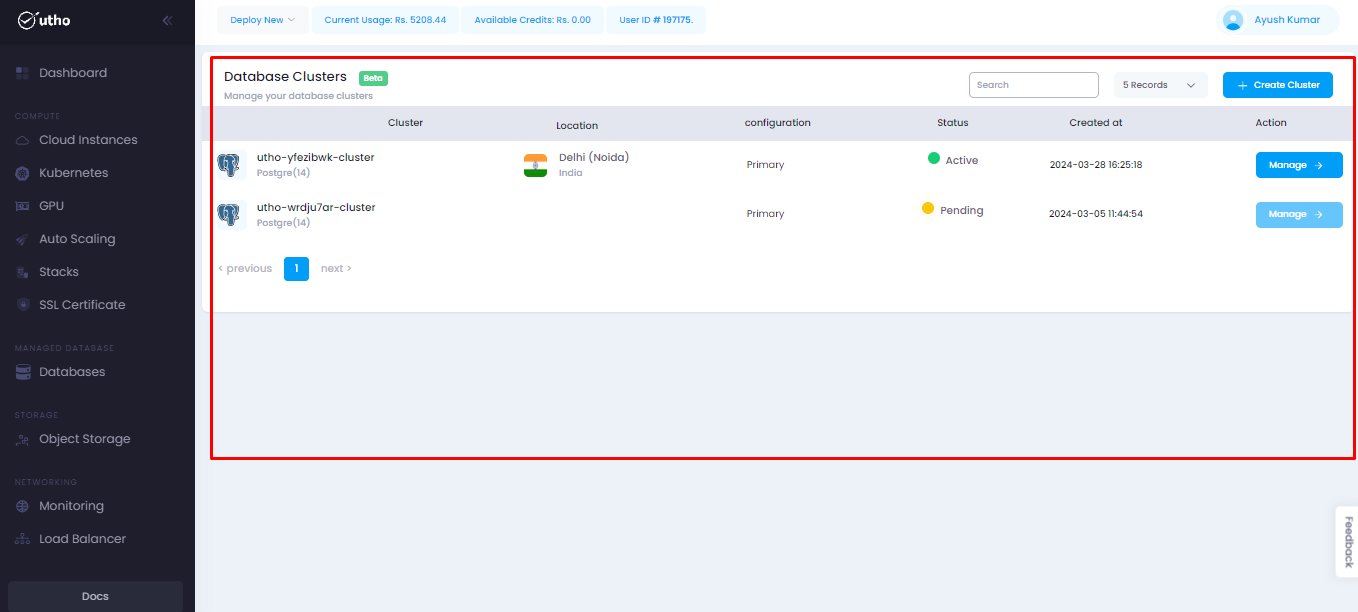Click the user avatar icon
Screen dimensions: 1358x612
pos(1233,20)
